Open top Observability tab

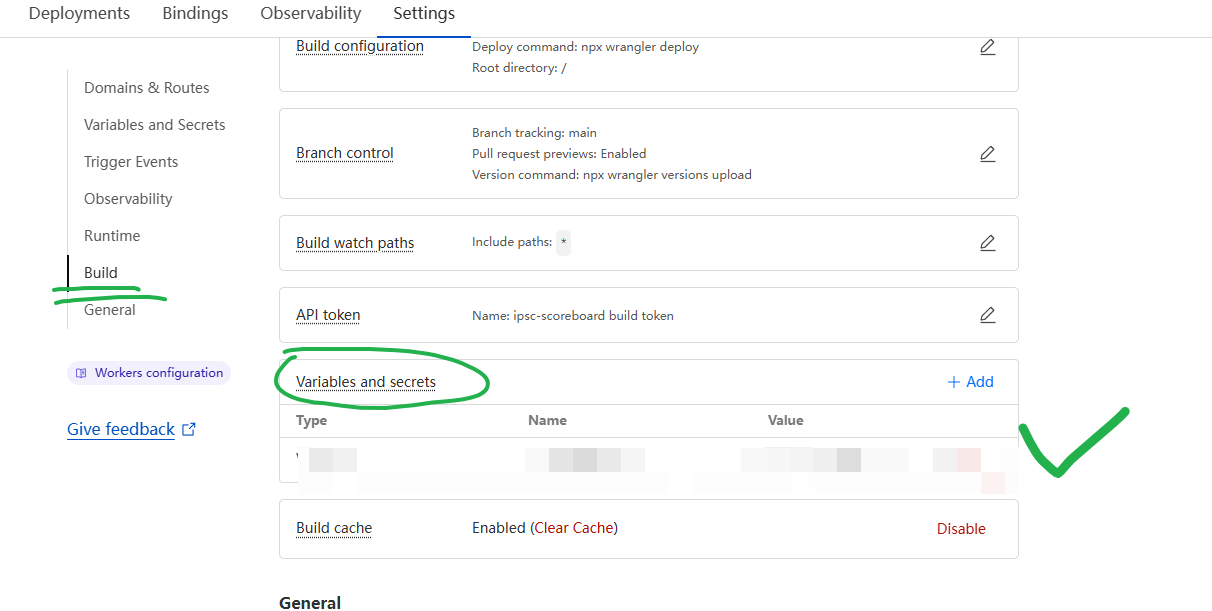click(x=310, y=14)
